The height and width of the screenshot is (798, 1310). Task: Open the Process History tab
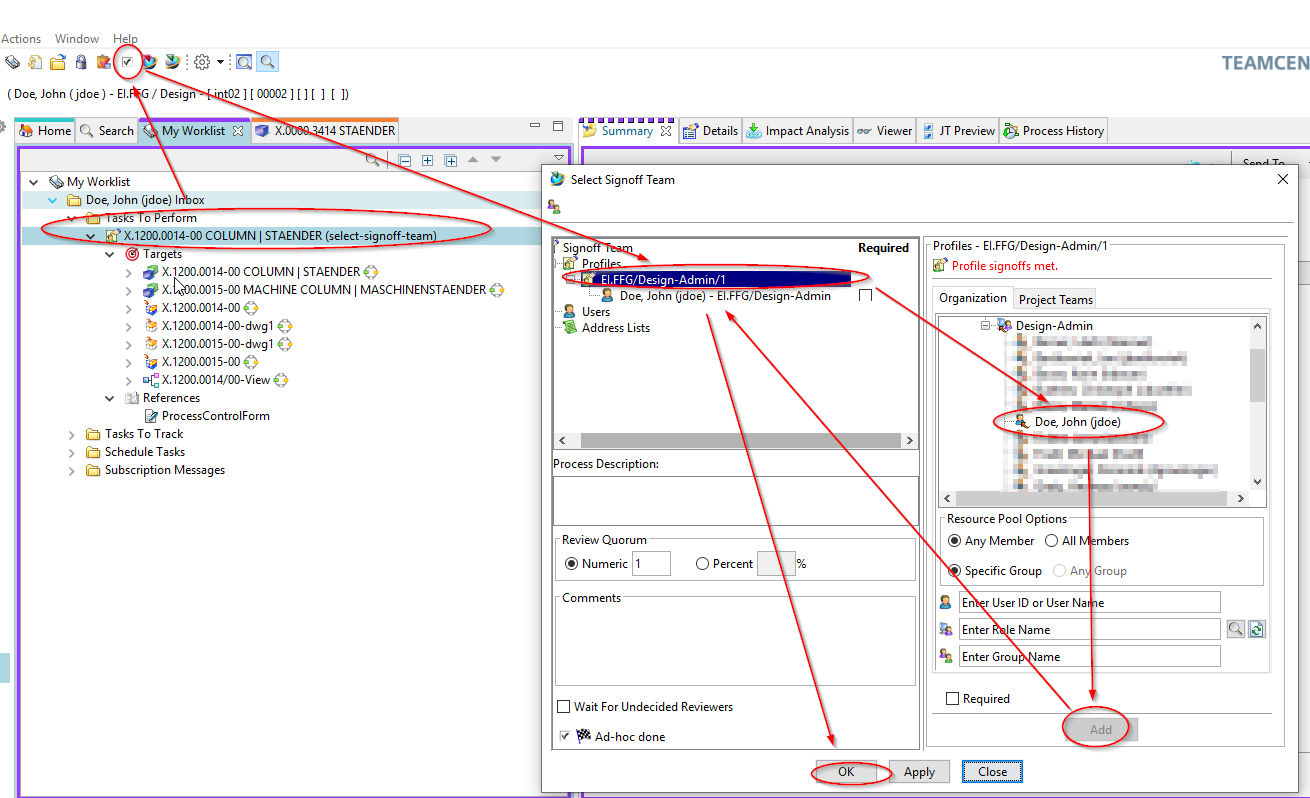coord(1053,131)
